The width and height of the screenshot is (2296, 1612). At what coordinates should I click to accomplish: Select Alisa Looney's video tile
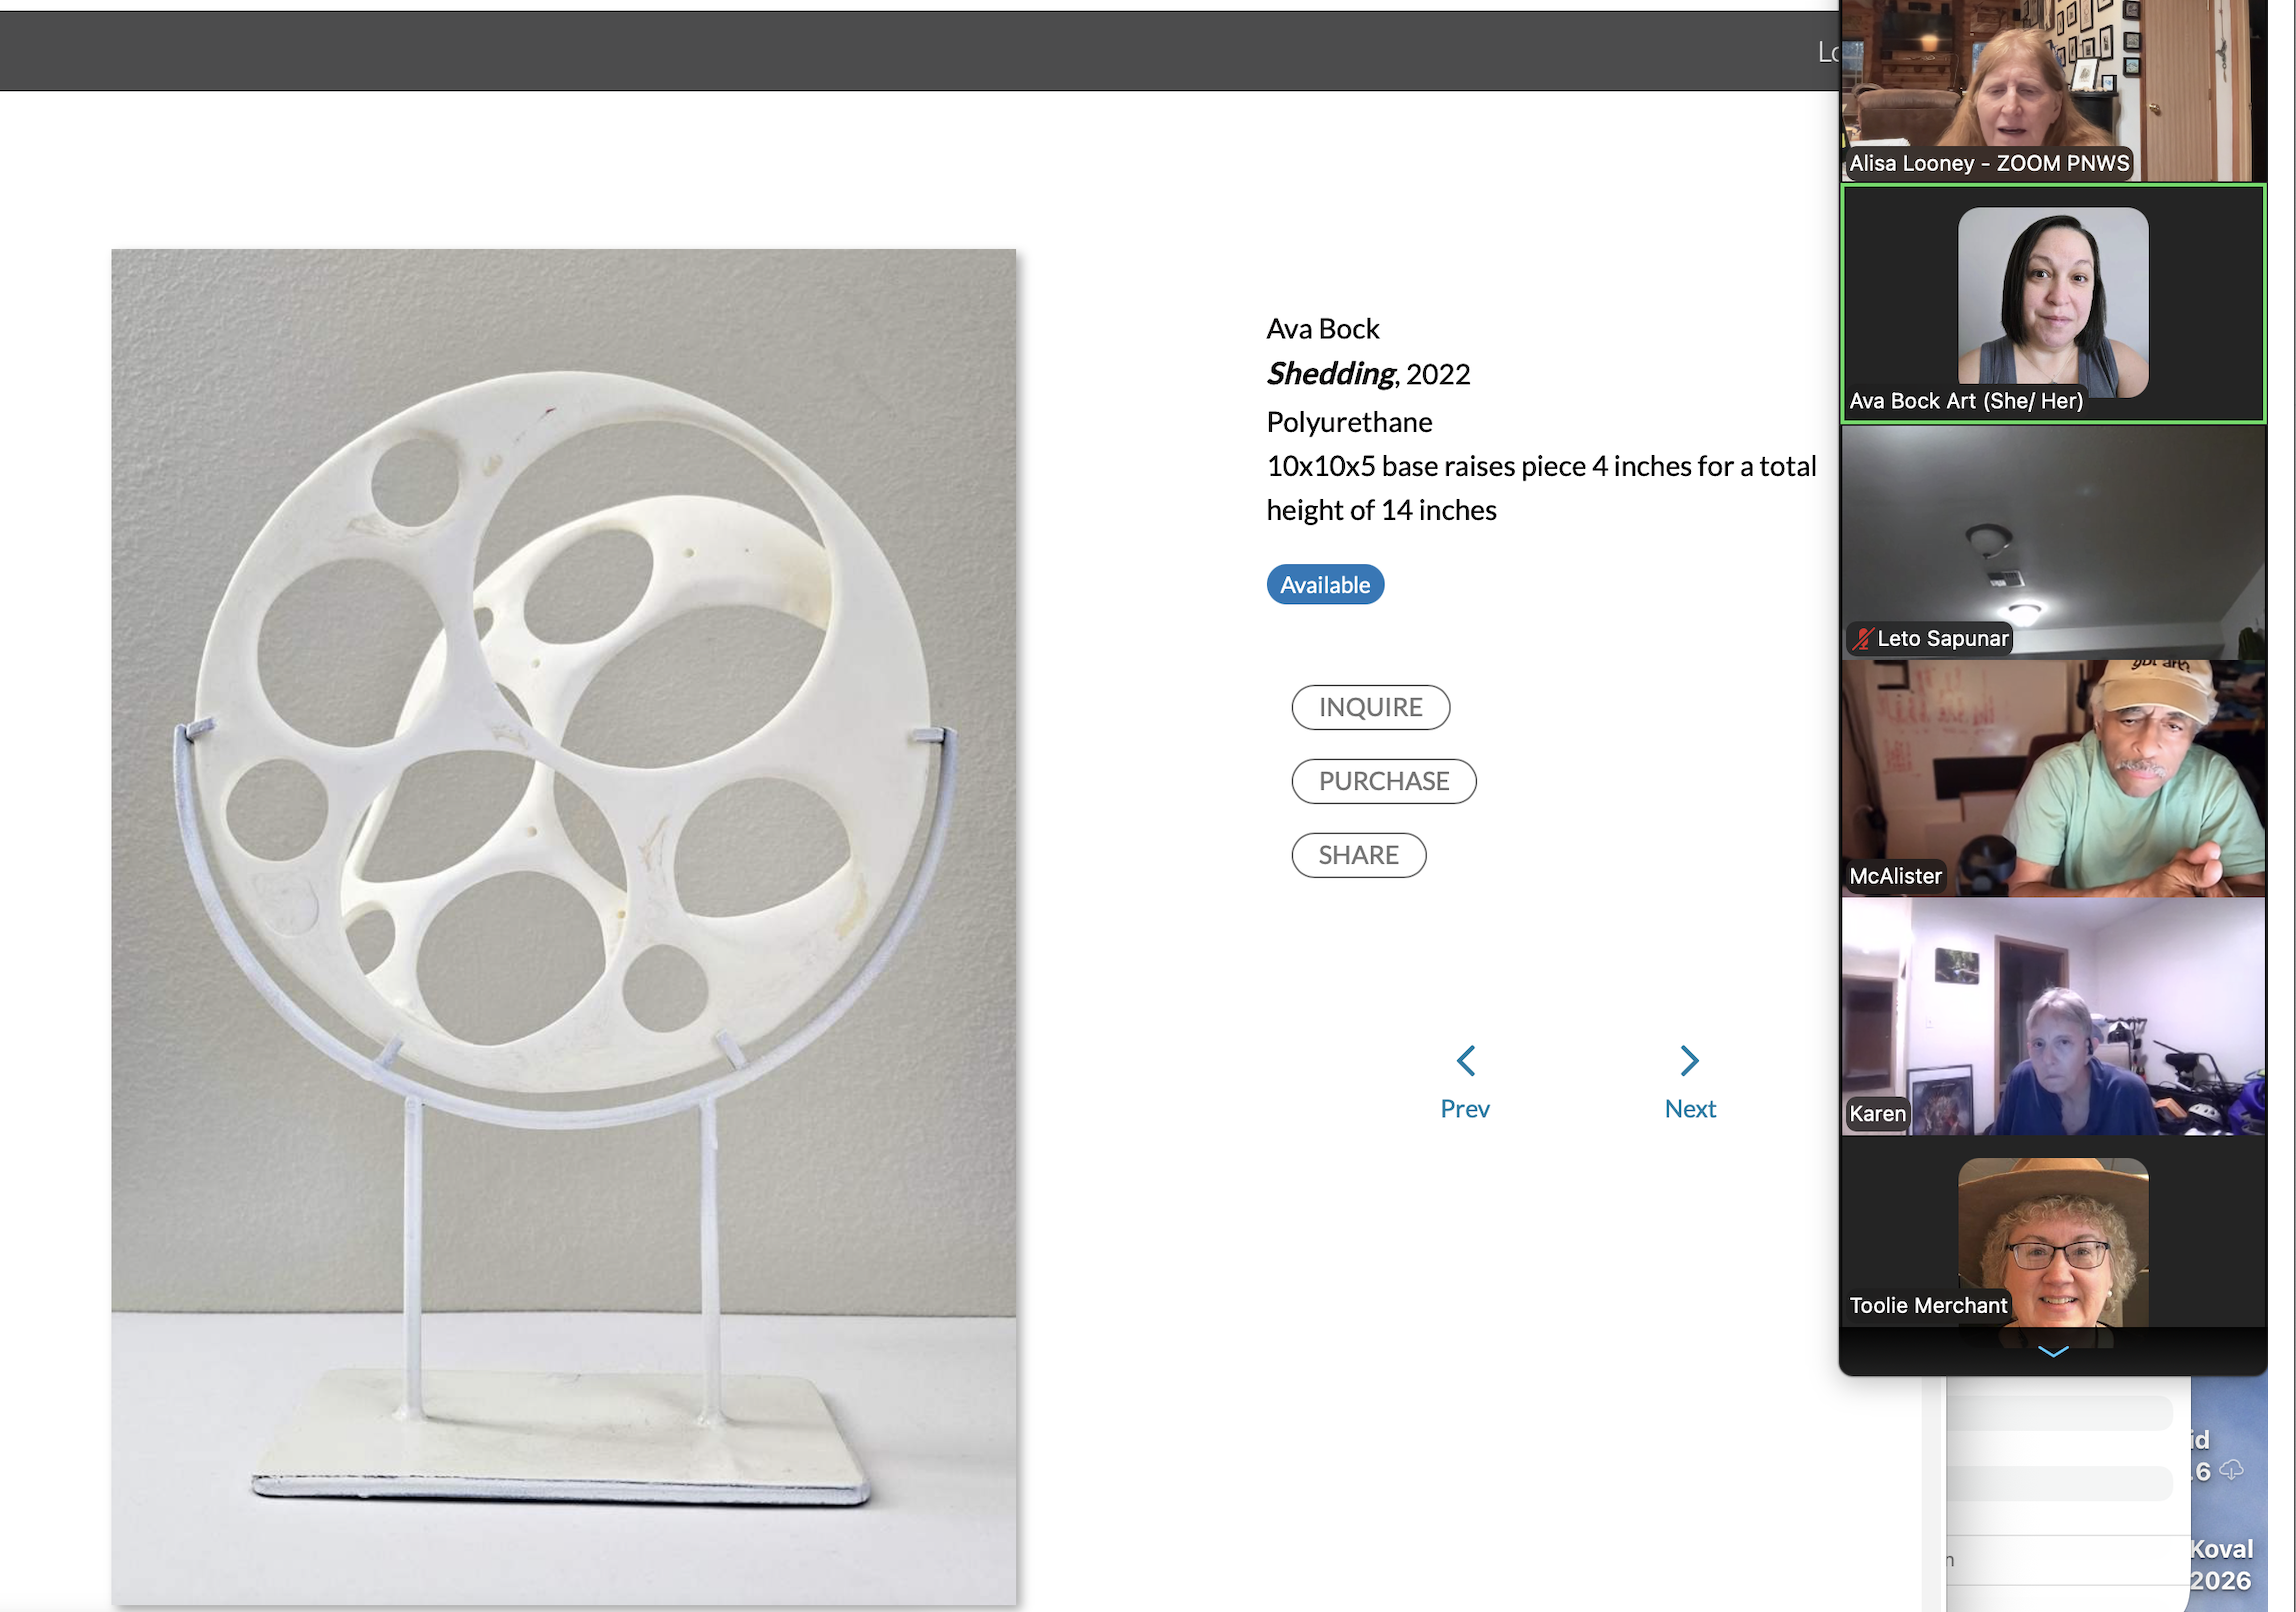tap(2053, 91)
